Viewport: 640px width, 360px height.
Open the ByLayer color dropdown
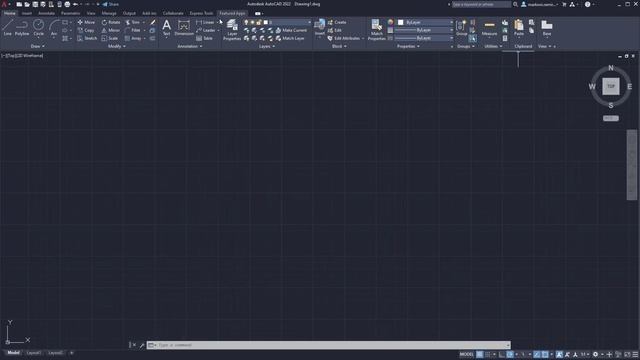(x=425, y=22)
